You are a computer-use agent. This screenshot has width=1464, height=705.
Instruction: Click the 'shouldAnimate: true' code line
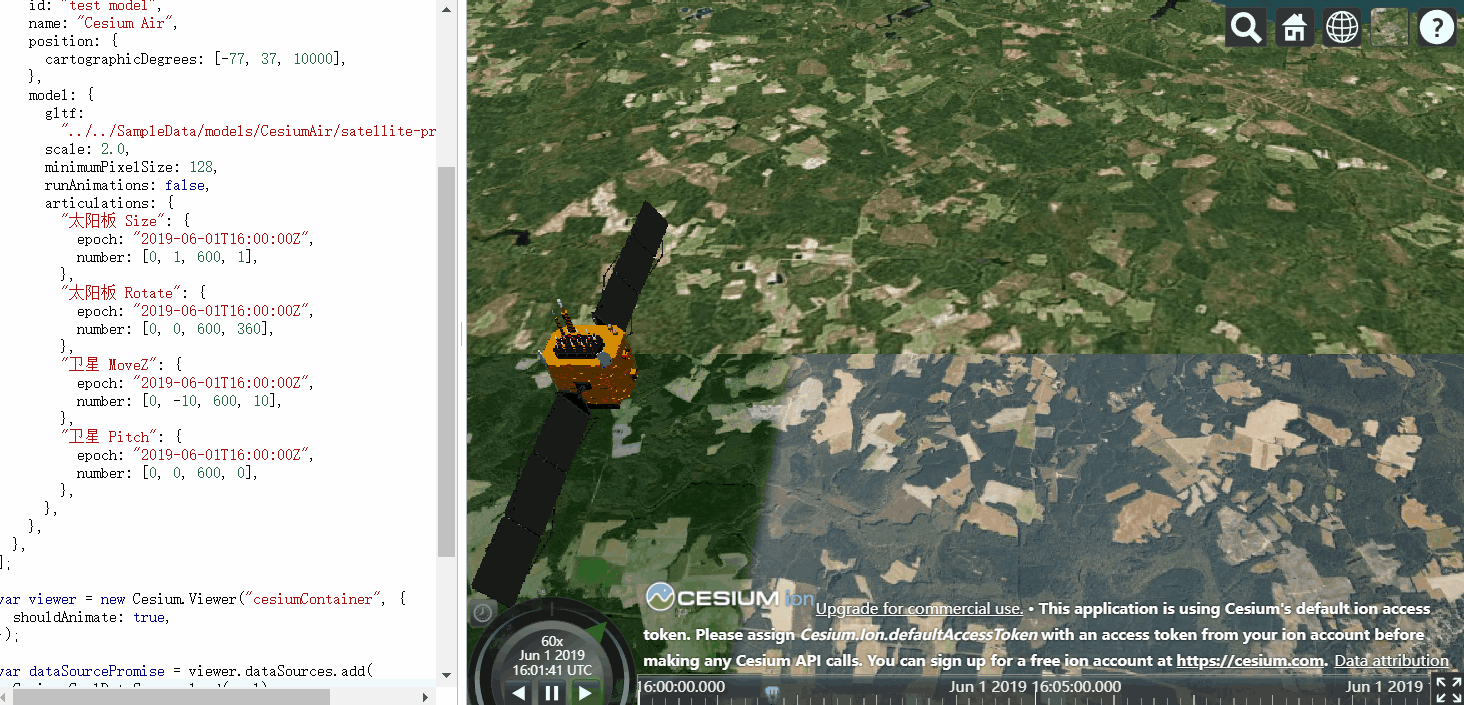pyautogui.click(x=91, y=617)
